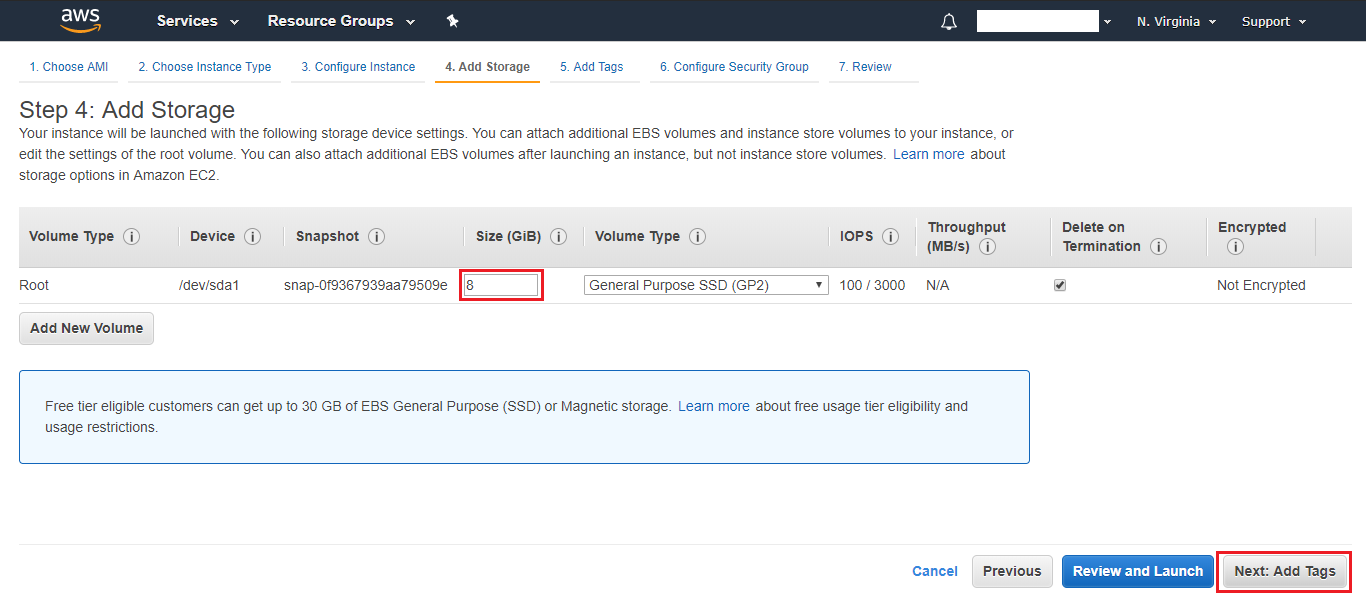The width and height of the screenshot is (1366, 600).
Task: Click info icon beside Size (GiB)
Action: coord(558,237)
